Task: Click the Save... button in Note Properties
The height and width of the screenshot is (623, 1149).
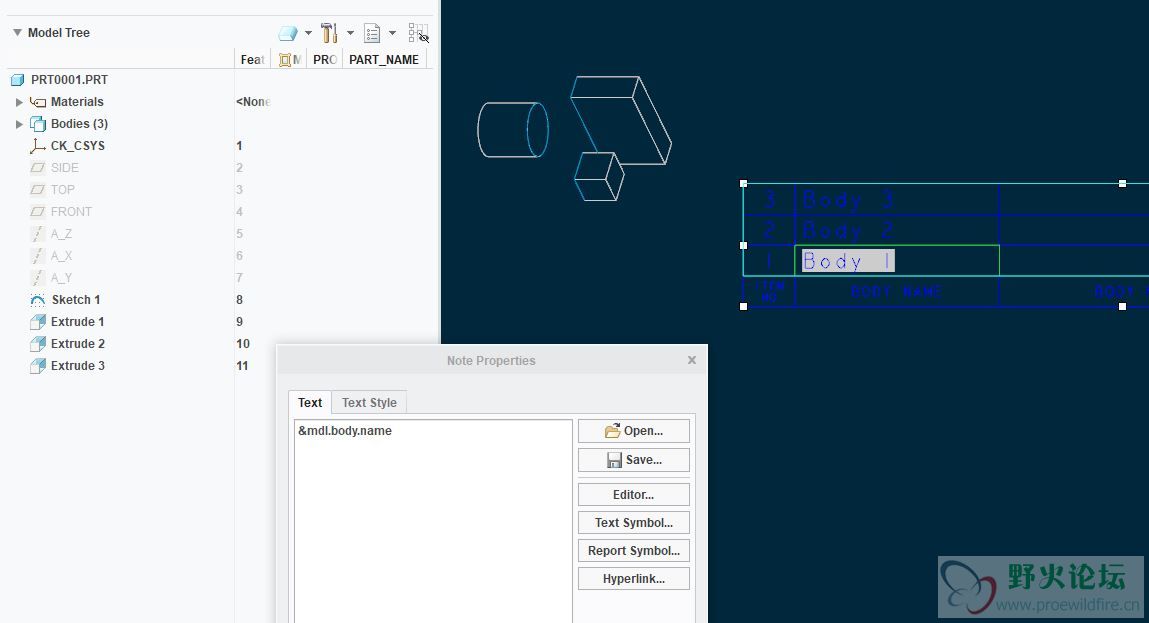Action: tap(634, 460)
